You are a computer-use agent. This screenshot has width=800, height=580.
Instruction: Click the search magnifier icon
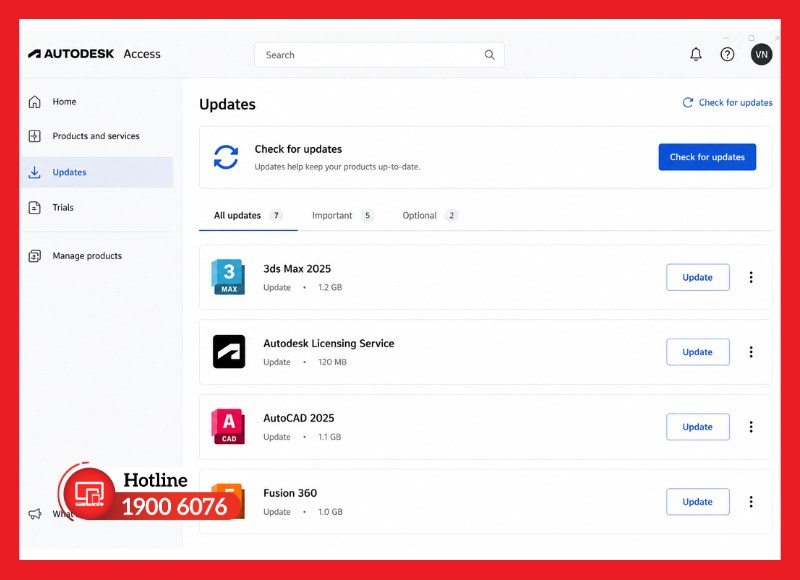(x=489, y=55)
